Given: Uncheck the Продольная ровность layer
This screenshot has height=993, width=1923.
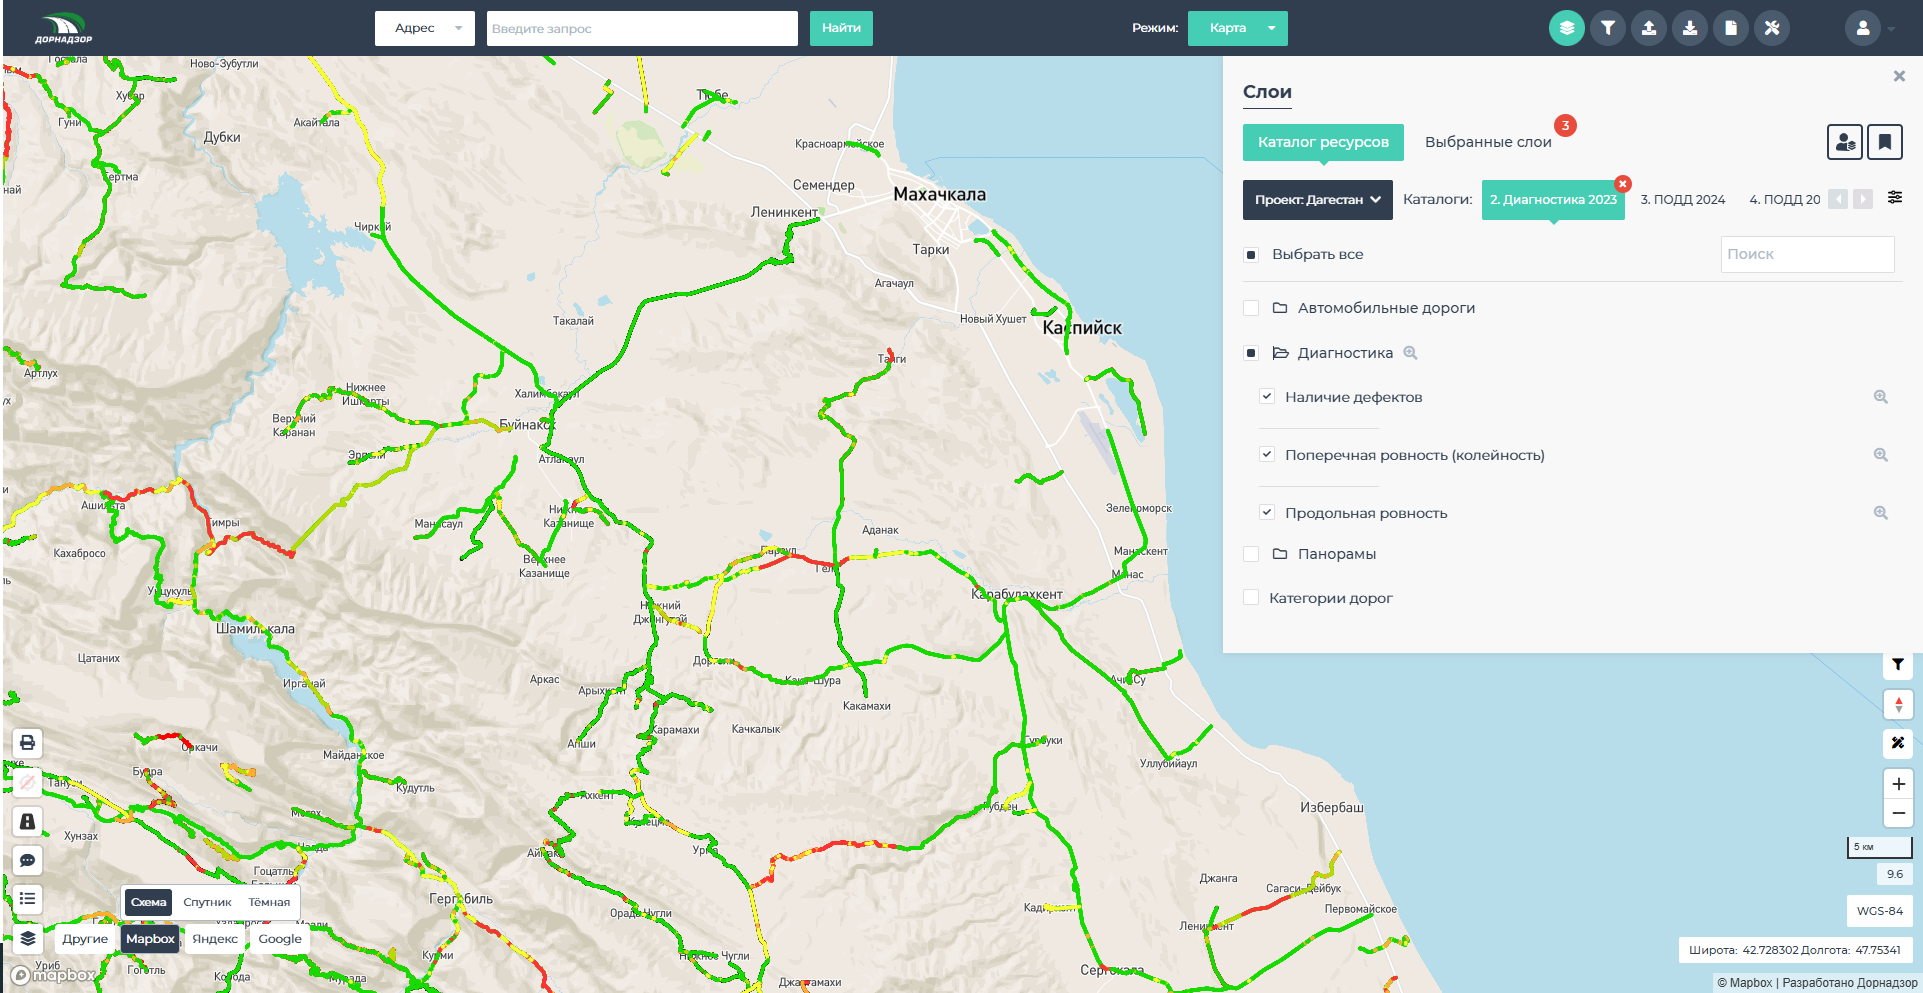Looking at the screenshot, I should (1267, 512).
